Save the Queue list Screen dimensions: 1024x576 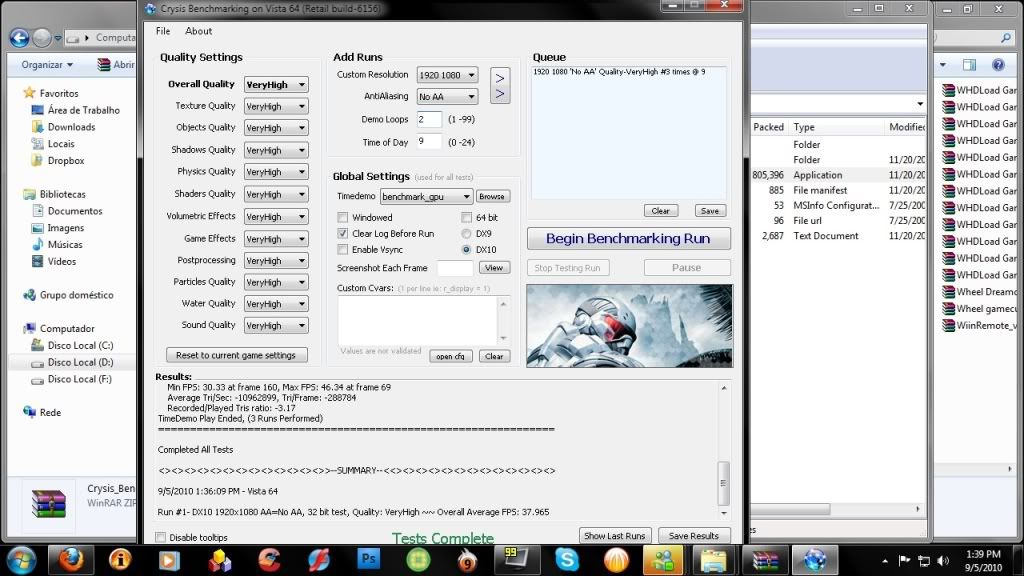click(x=710, y=211)
